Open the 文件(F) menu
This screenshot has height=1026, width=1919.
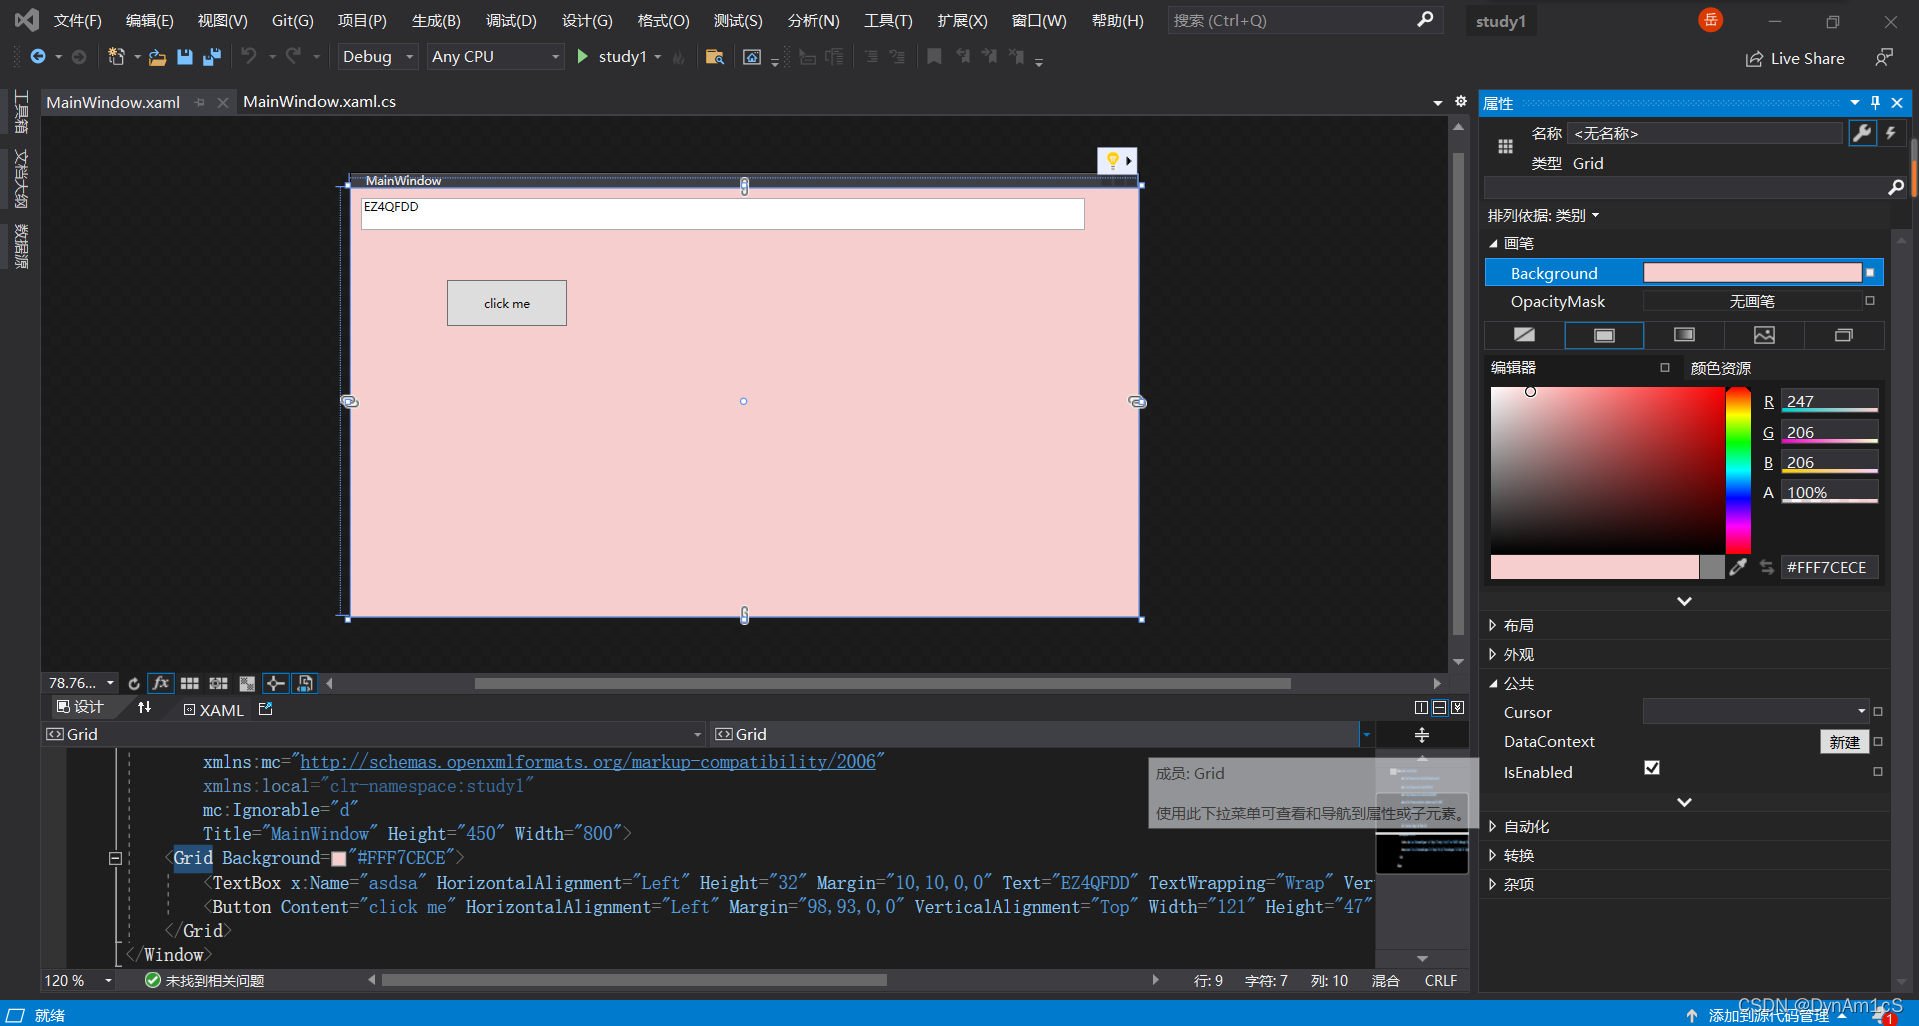(x=77, y=21)
